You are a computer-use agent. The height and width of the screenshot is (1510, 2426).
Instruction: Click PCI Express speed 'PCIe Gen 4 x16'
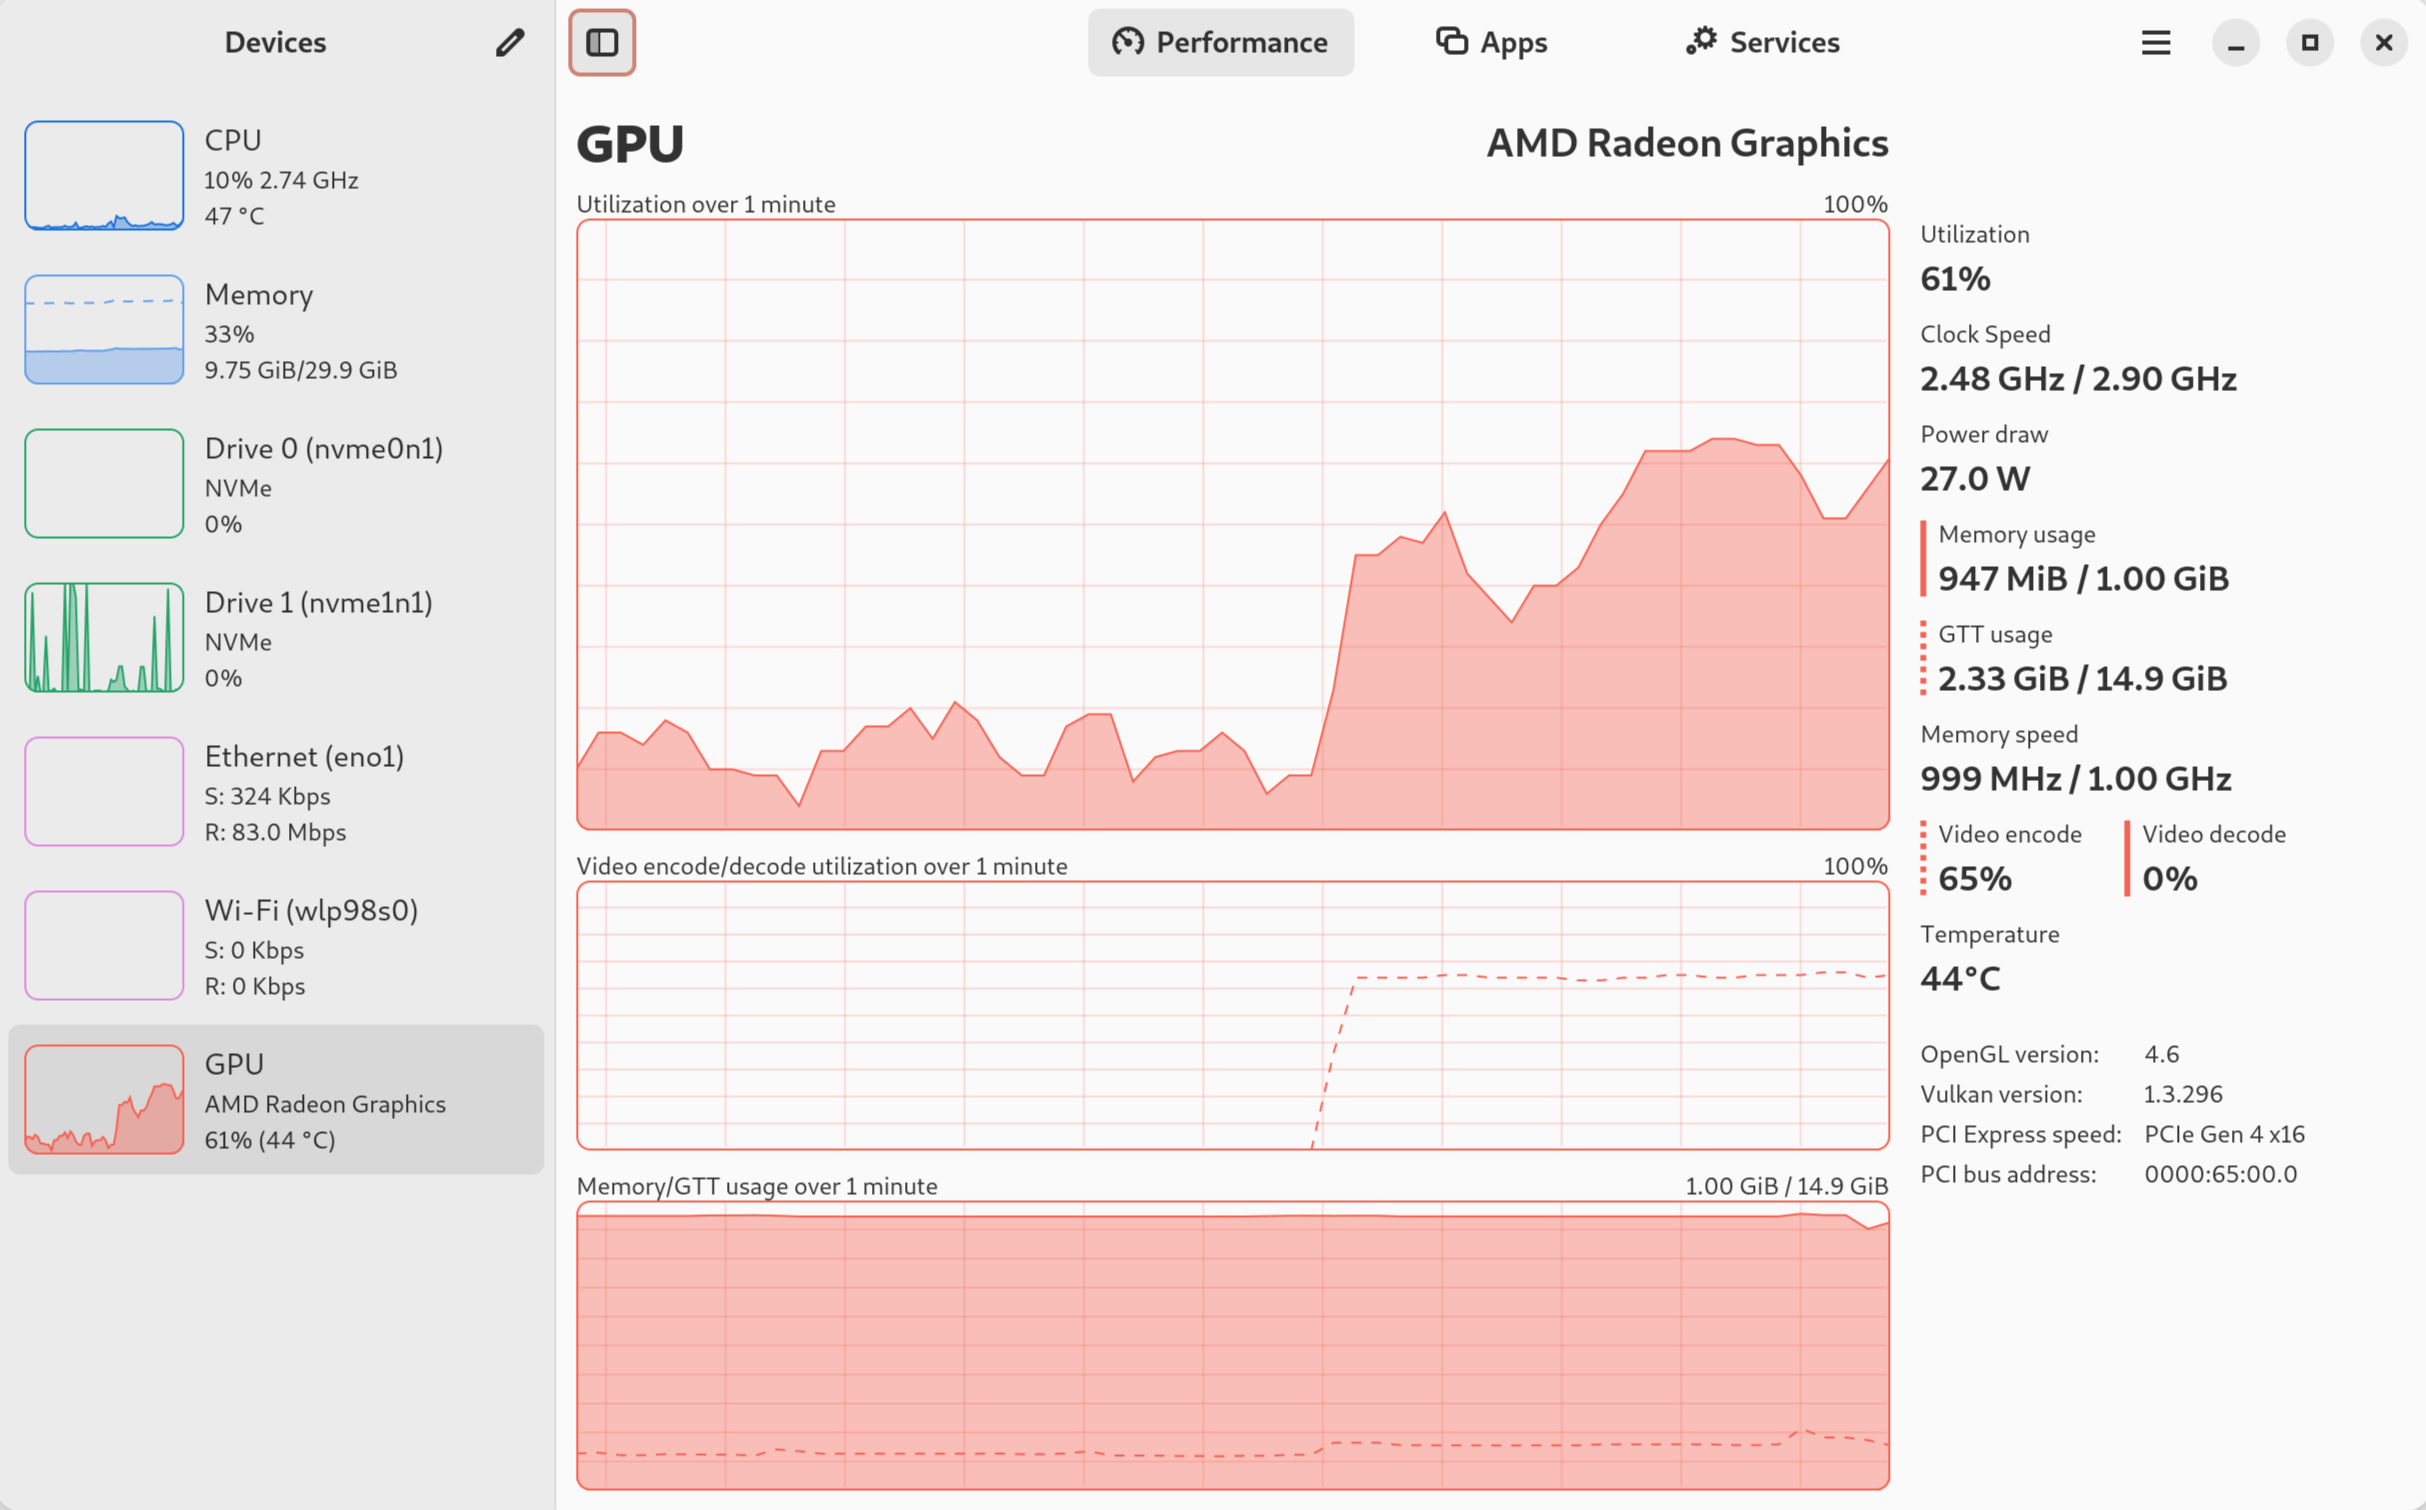2224,1134
